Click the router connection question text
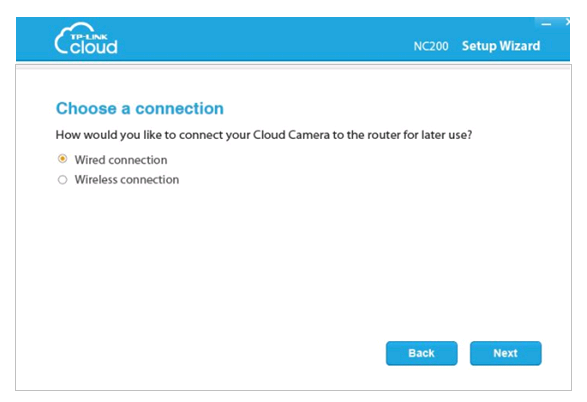The image size is (587, 402). tap(264, 135)
